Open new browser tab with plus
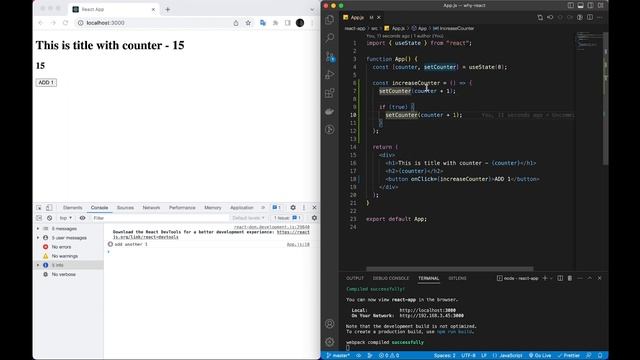Viewport: 640px width, 360px height. coord(167,9)
